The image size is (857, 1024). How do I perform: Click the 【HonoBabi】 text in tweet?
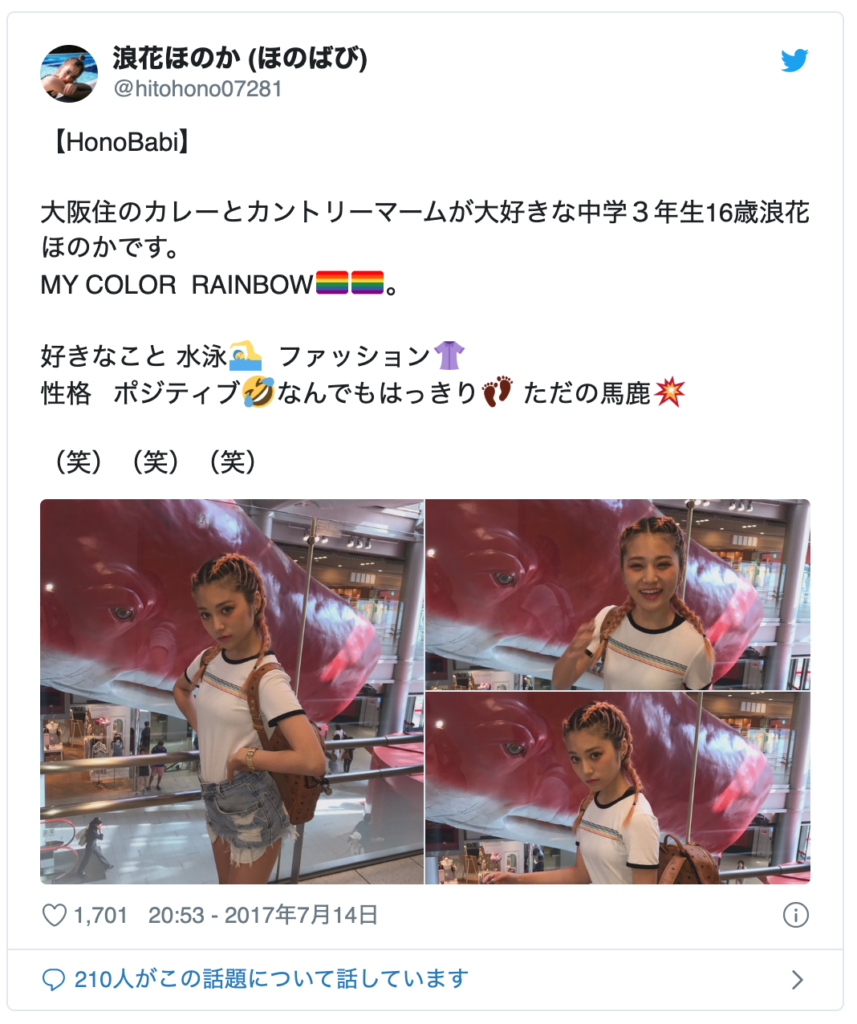coord(121,141)
